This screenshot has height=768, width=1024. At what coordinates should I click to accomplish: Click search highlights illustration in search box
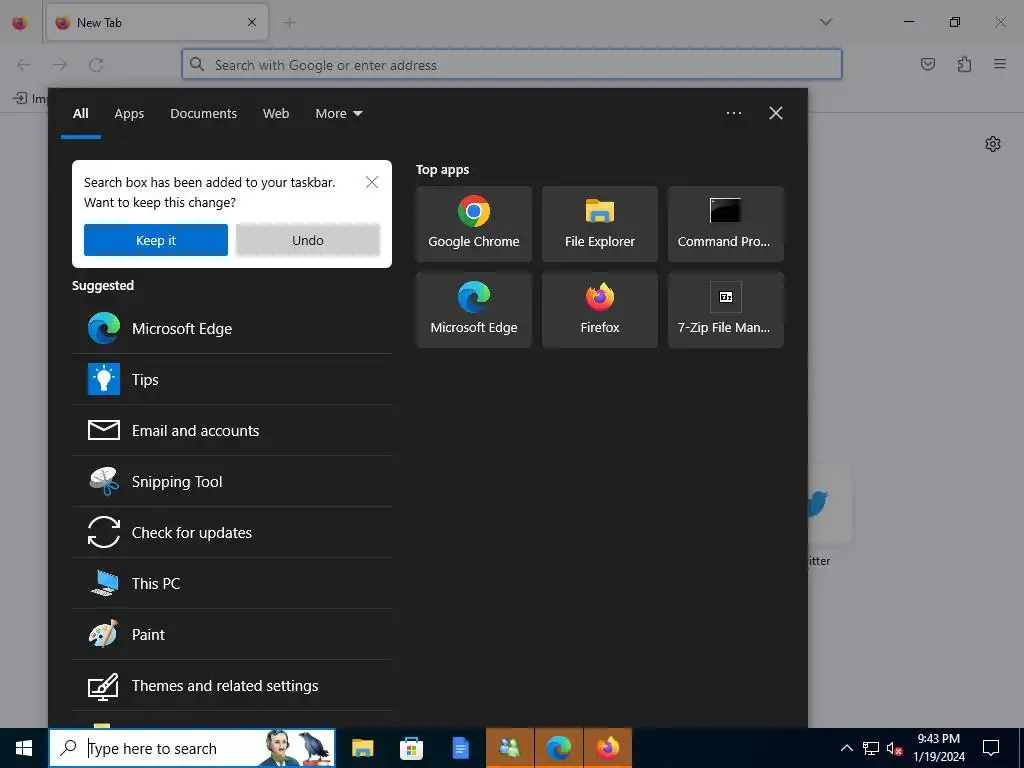(297, 748)
